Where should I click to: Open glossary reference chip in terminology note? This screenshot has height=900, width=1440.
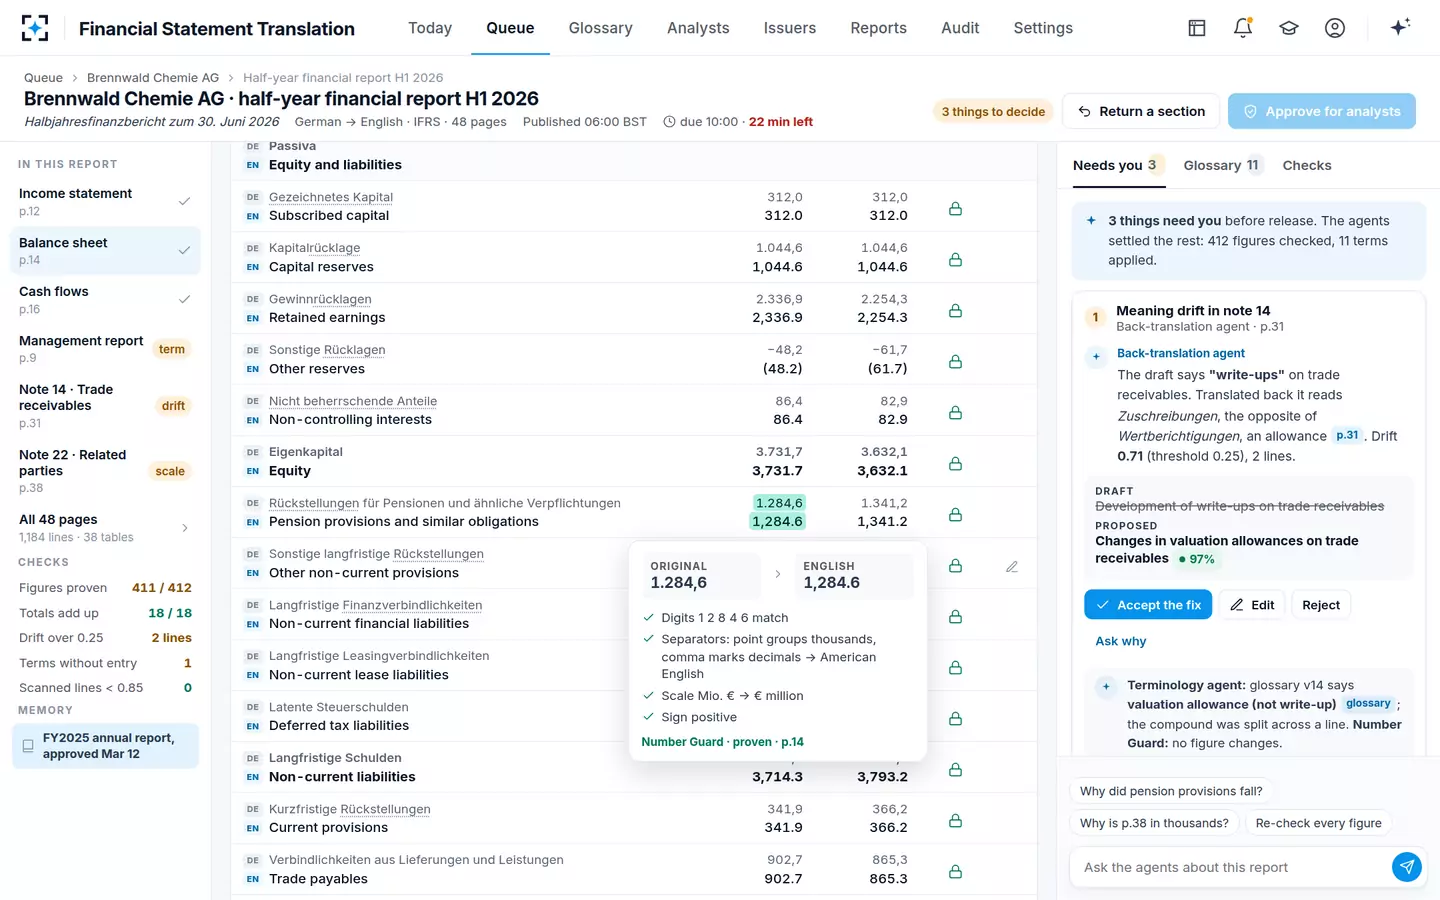[1368, 703]
